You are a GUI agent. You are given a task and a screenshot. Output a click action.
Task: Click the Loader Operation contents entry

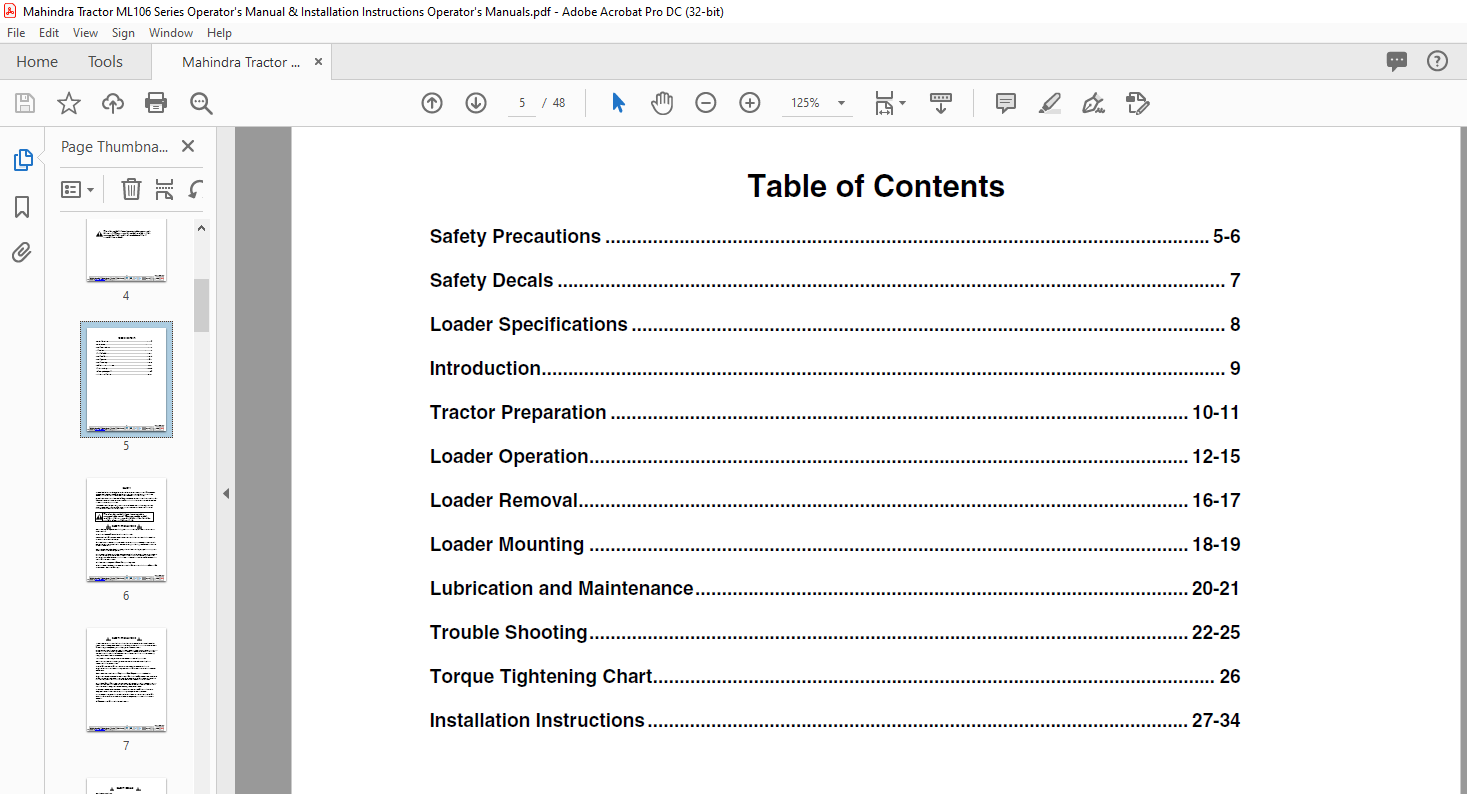coord(835,457)
